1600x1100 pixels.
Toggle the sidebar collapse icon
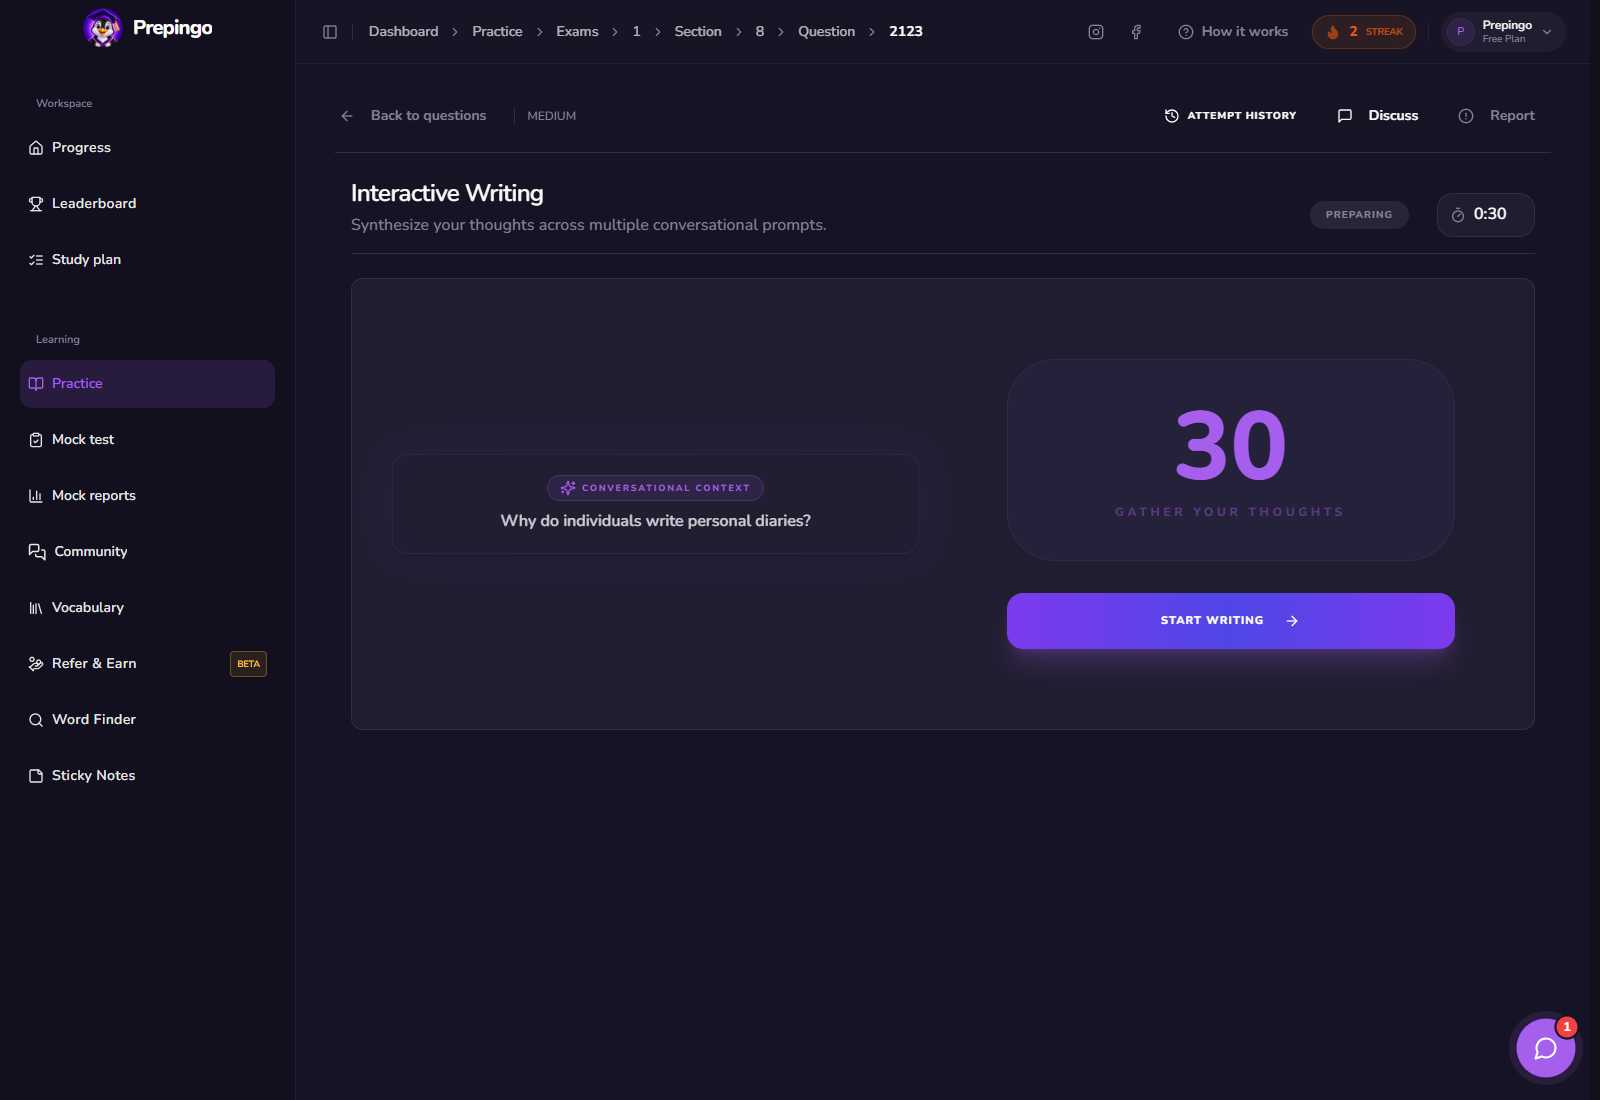(330, 32)
